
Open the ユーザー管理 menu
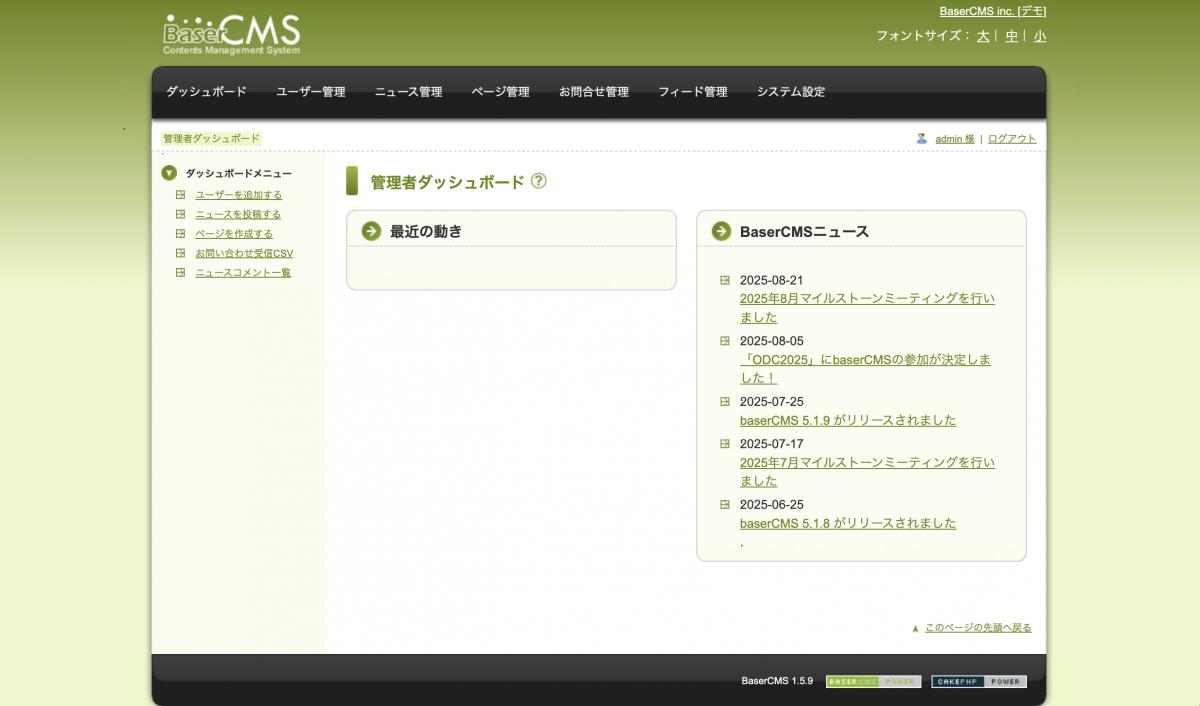pos(310,92)
